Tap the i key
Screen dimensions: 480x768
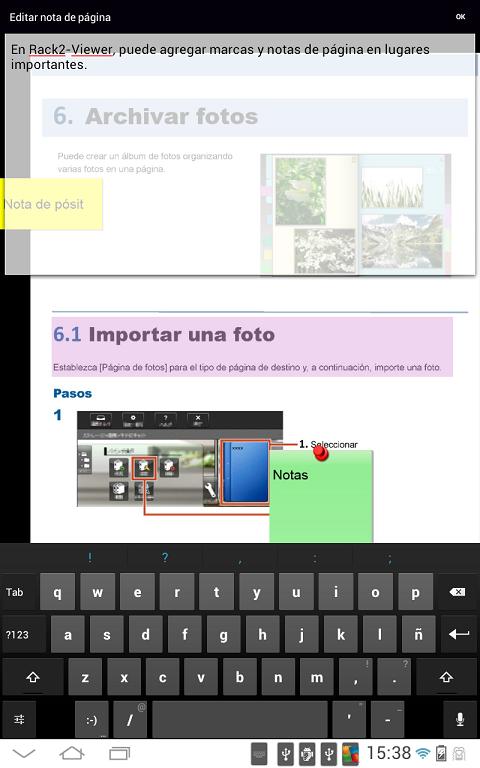[336, 592]
